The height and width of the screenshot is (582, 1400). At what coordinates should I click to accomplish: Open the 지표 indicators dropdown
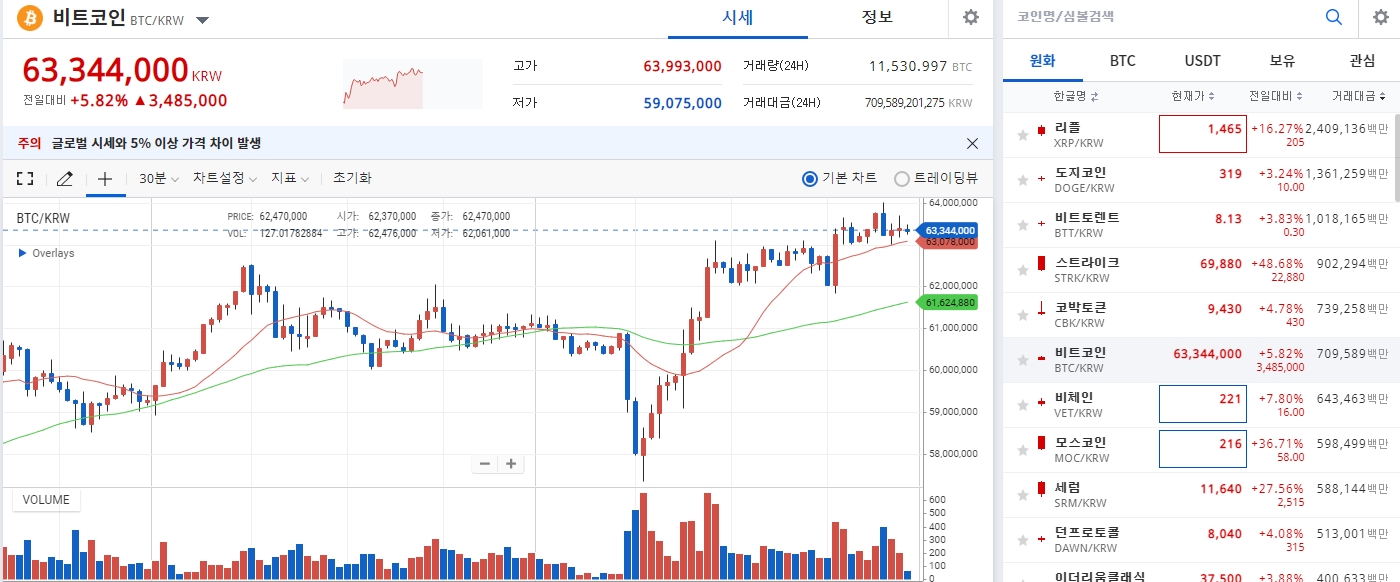(x=290, y=178)
